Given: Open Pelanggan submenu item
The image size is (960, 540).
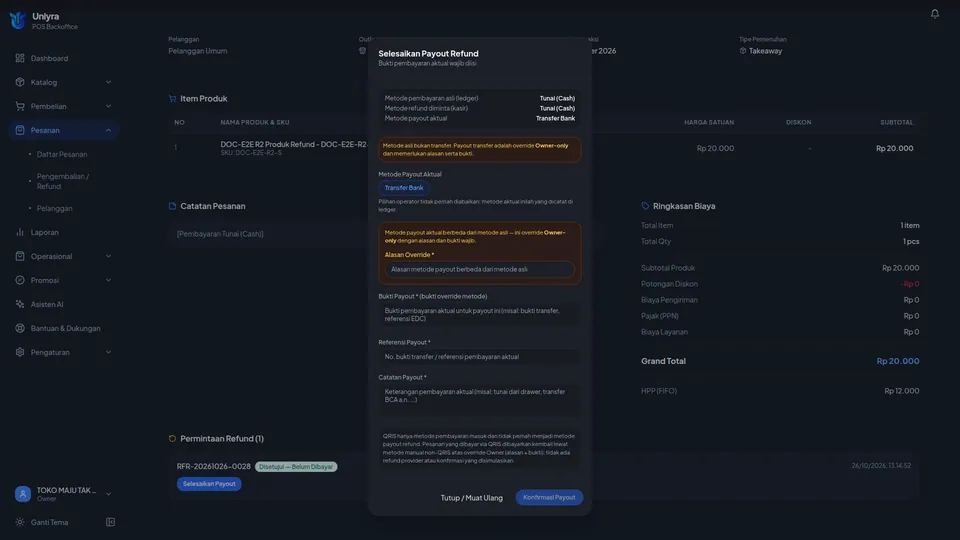Looking at the screenshot, I should click(x=54, y=208).
